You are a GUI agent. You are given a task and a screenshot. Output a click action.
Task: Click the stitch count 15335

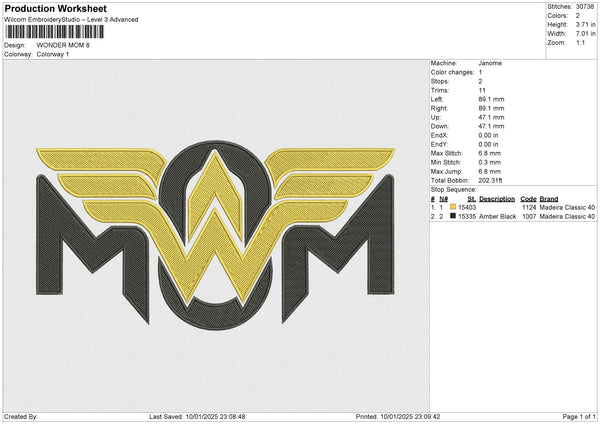pyautogui.click(x=467, y=217)
